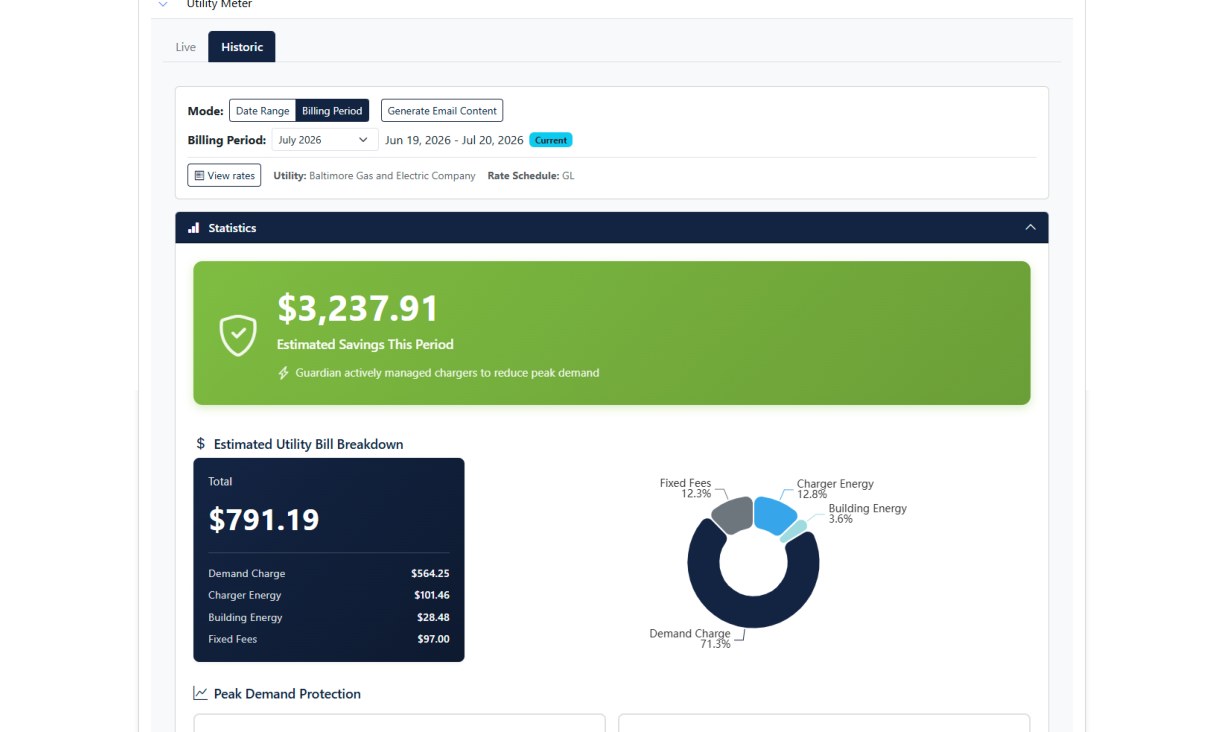The image size is (1224, 732).
Task: Click the Jun 19, 2026 - Jul 20, 2026 date text
Action: (454, 140)
